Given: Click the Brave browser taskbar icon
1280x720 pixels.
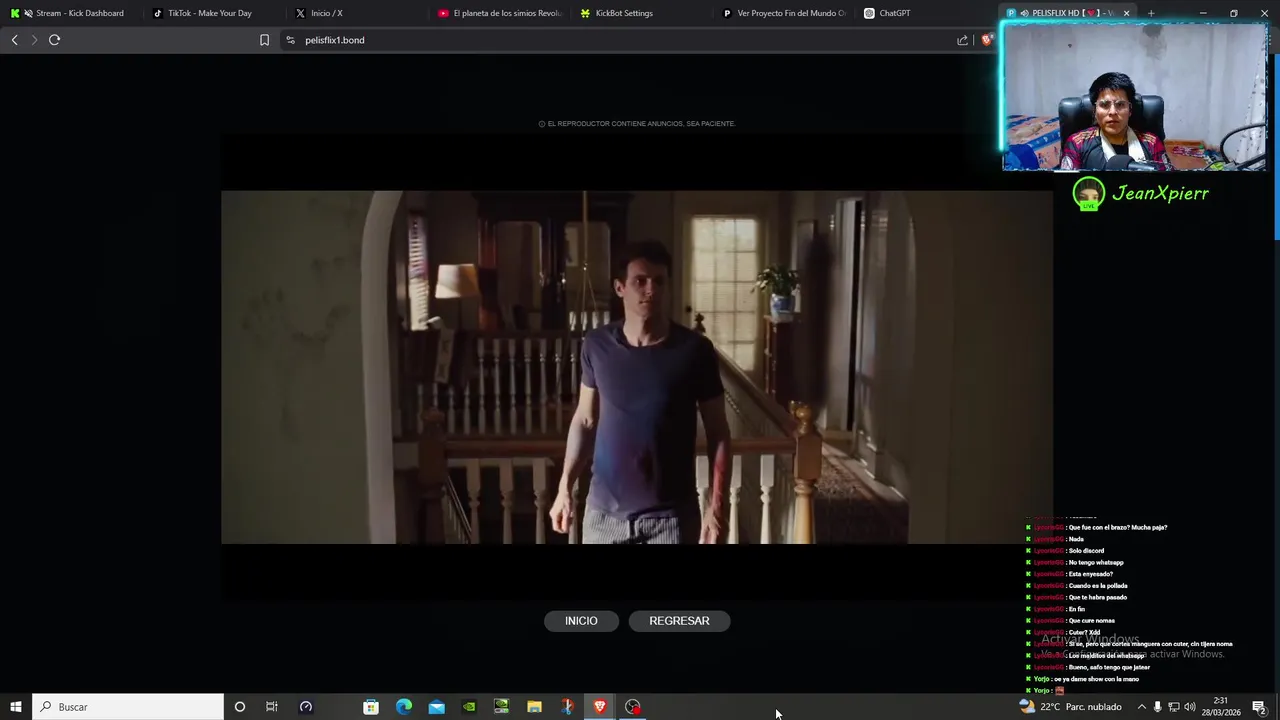Looking at the screenshot, I should [x=600, y=707].
